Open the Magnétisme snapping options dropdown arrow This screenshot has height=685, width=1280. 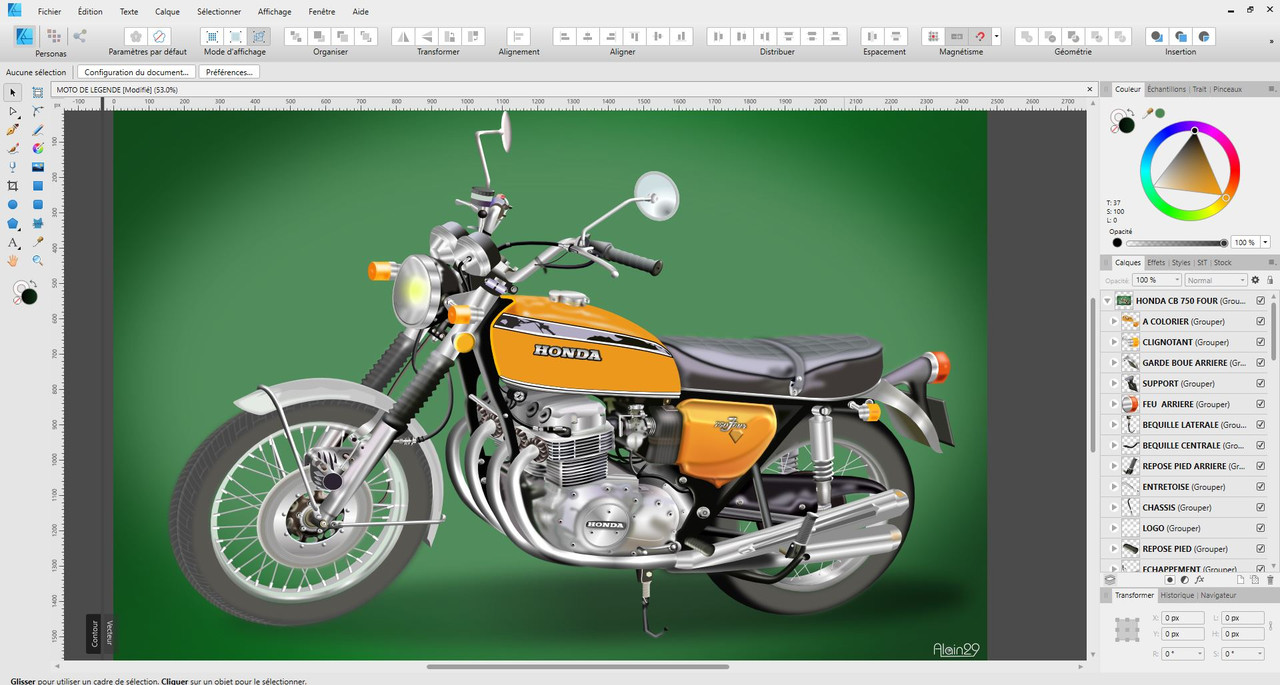coord(997,36)
